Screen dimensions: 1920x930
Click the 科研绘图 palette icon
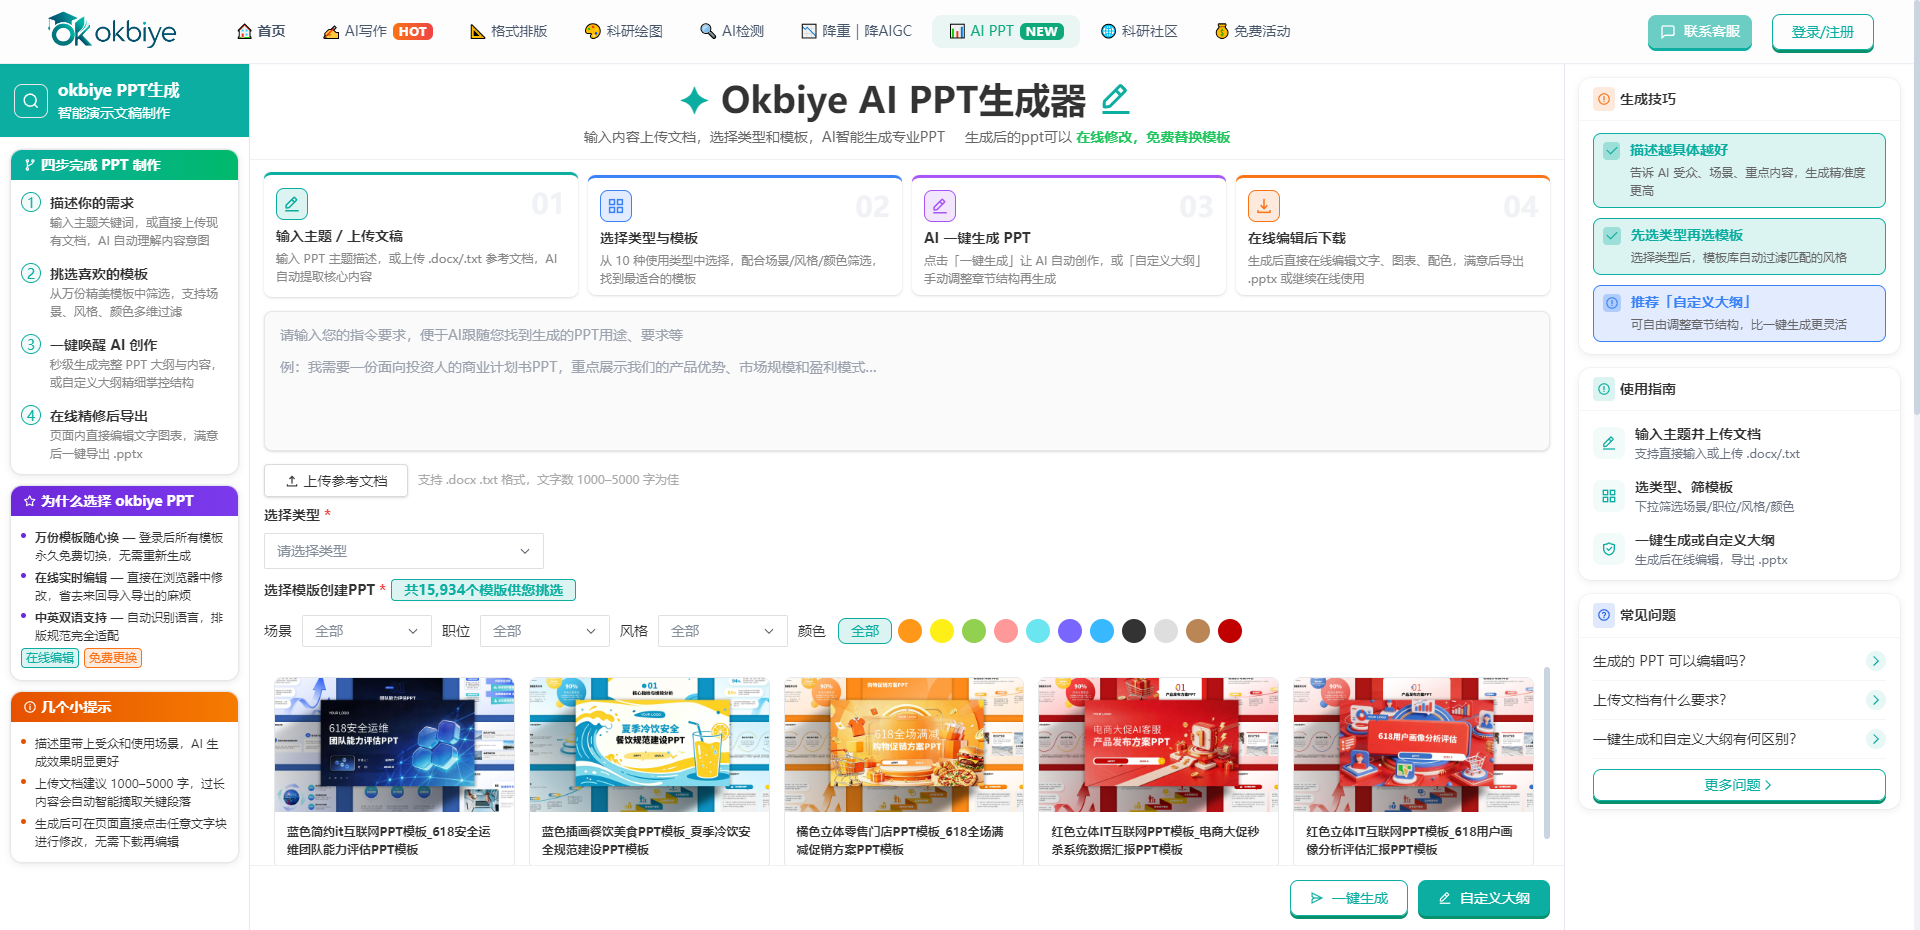coord(593,31)
